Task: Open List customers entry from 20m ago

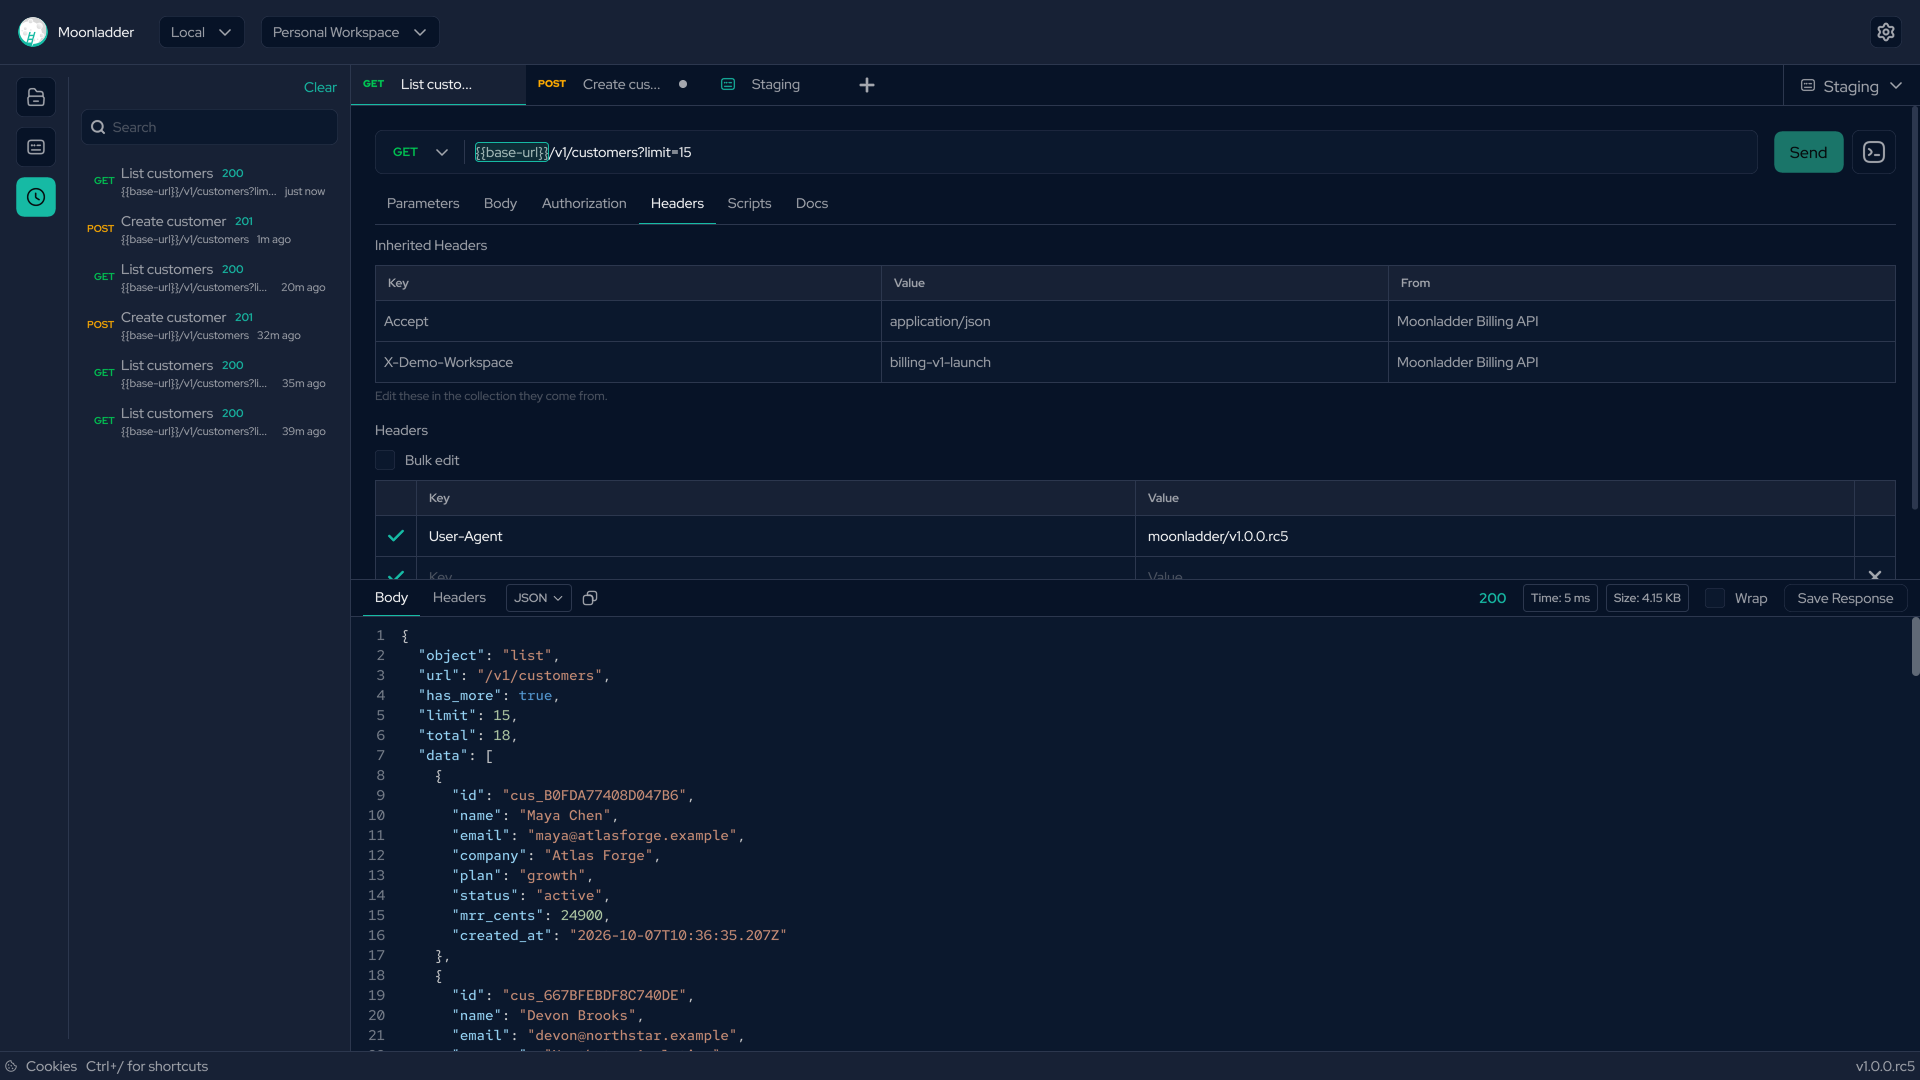Action: 209,277
